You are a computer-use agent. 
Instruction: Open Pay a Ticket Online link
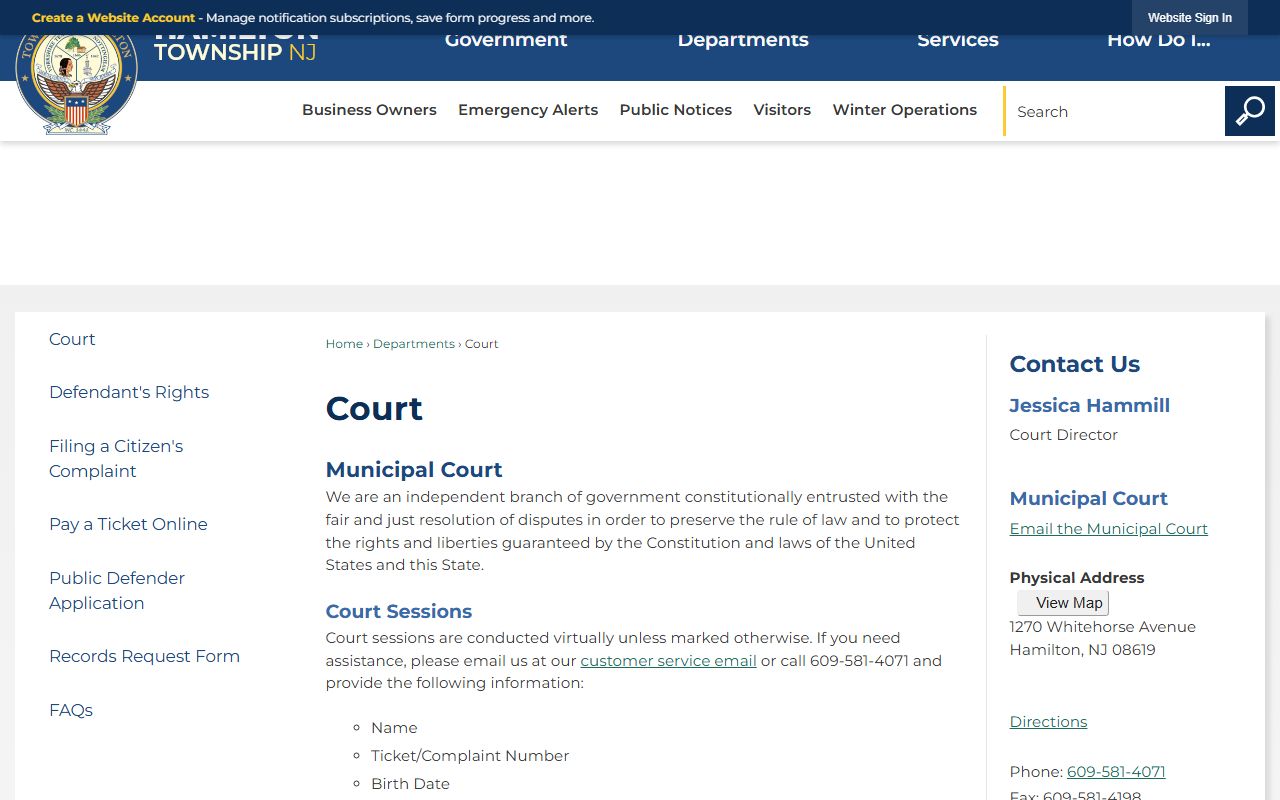point(128,524)
